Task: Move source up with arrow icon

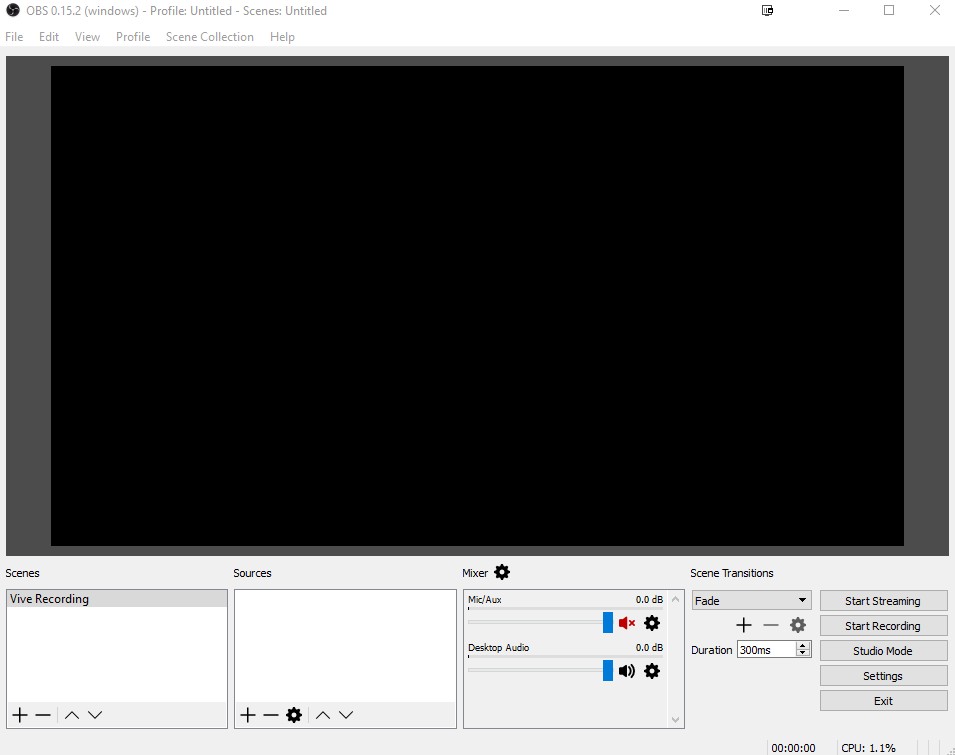Action: pyautogui.click(x=323, y=715)
